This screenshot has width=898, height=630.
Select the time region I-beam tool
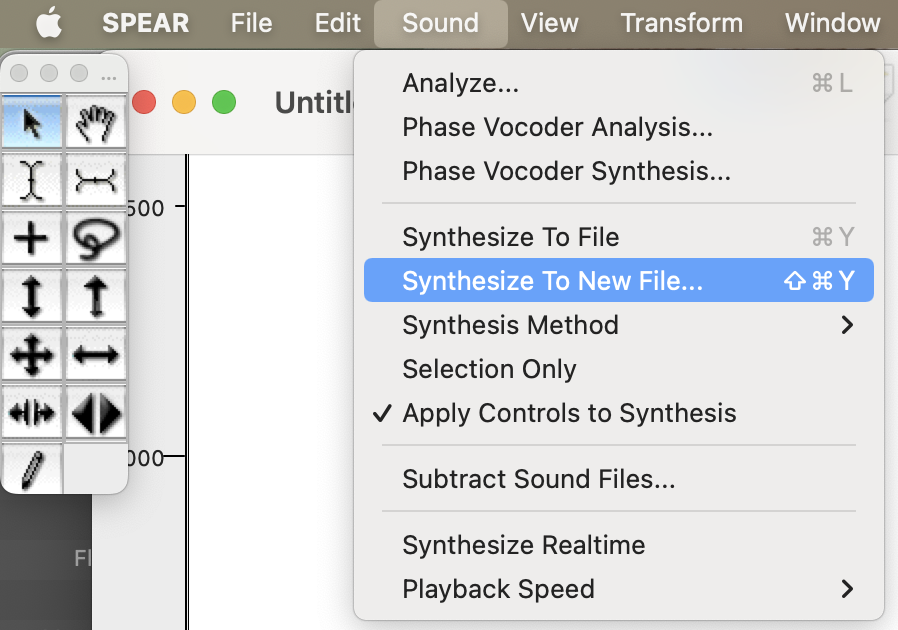tap(32, 181)
